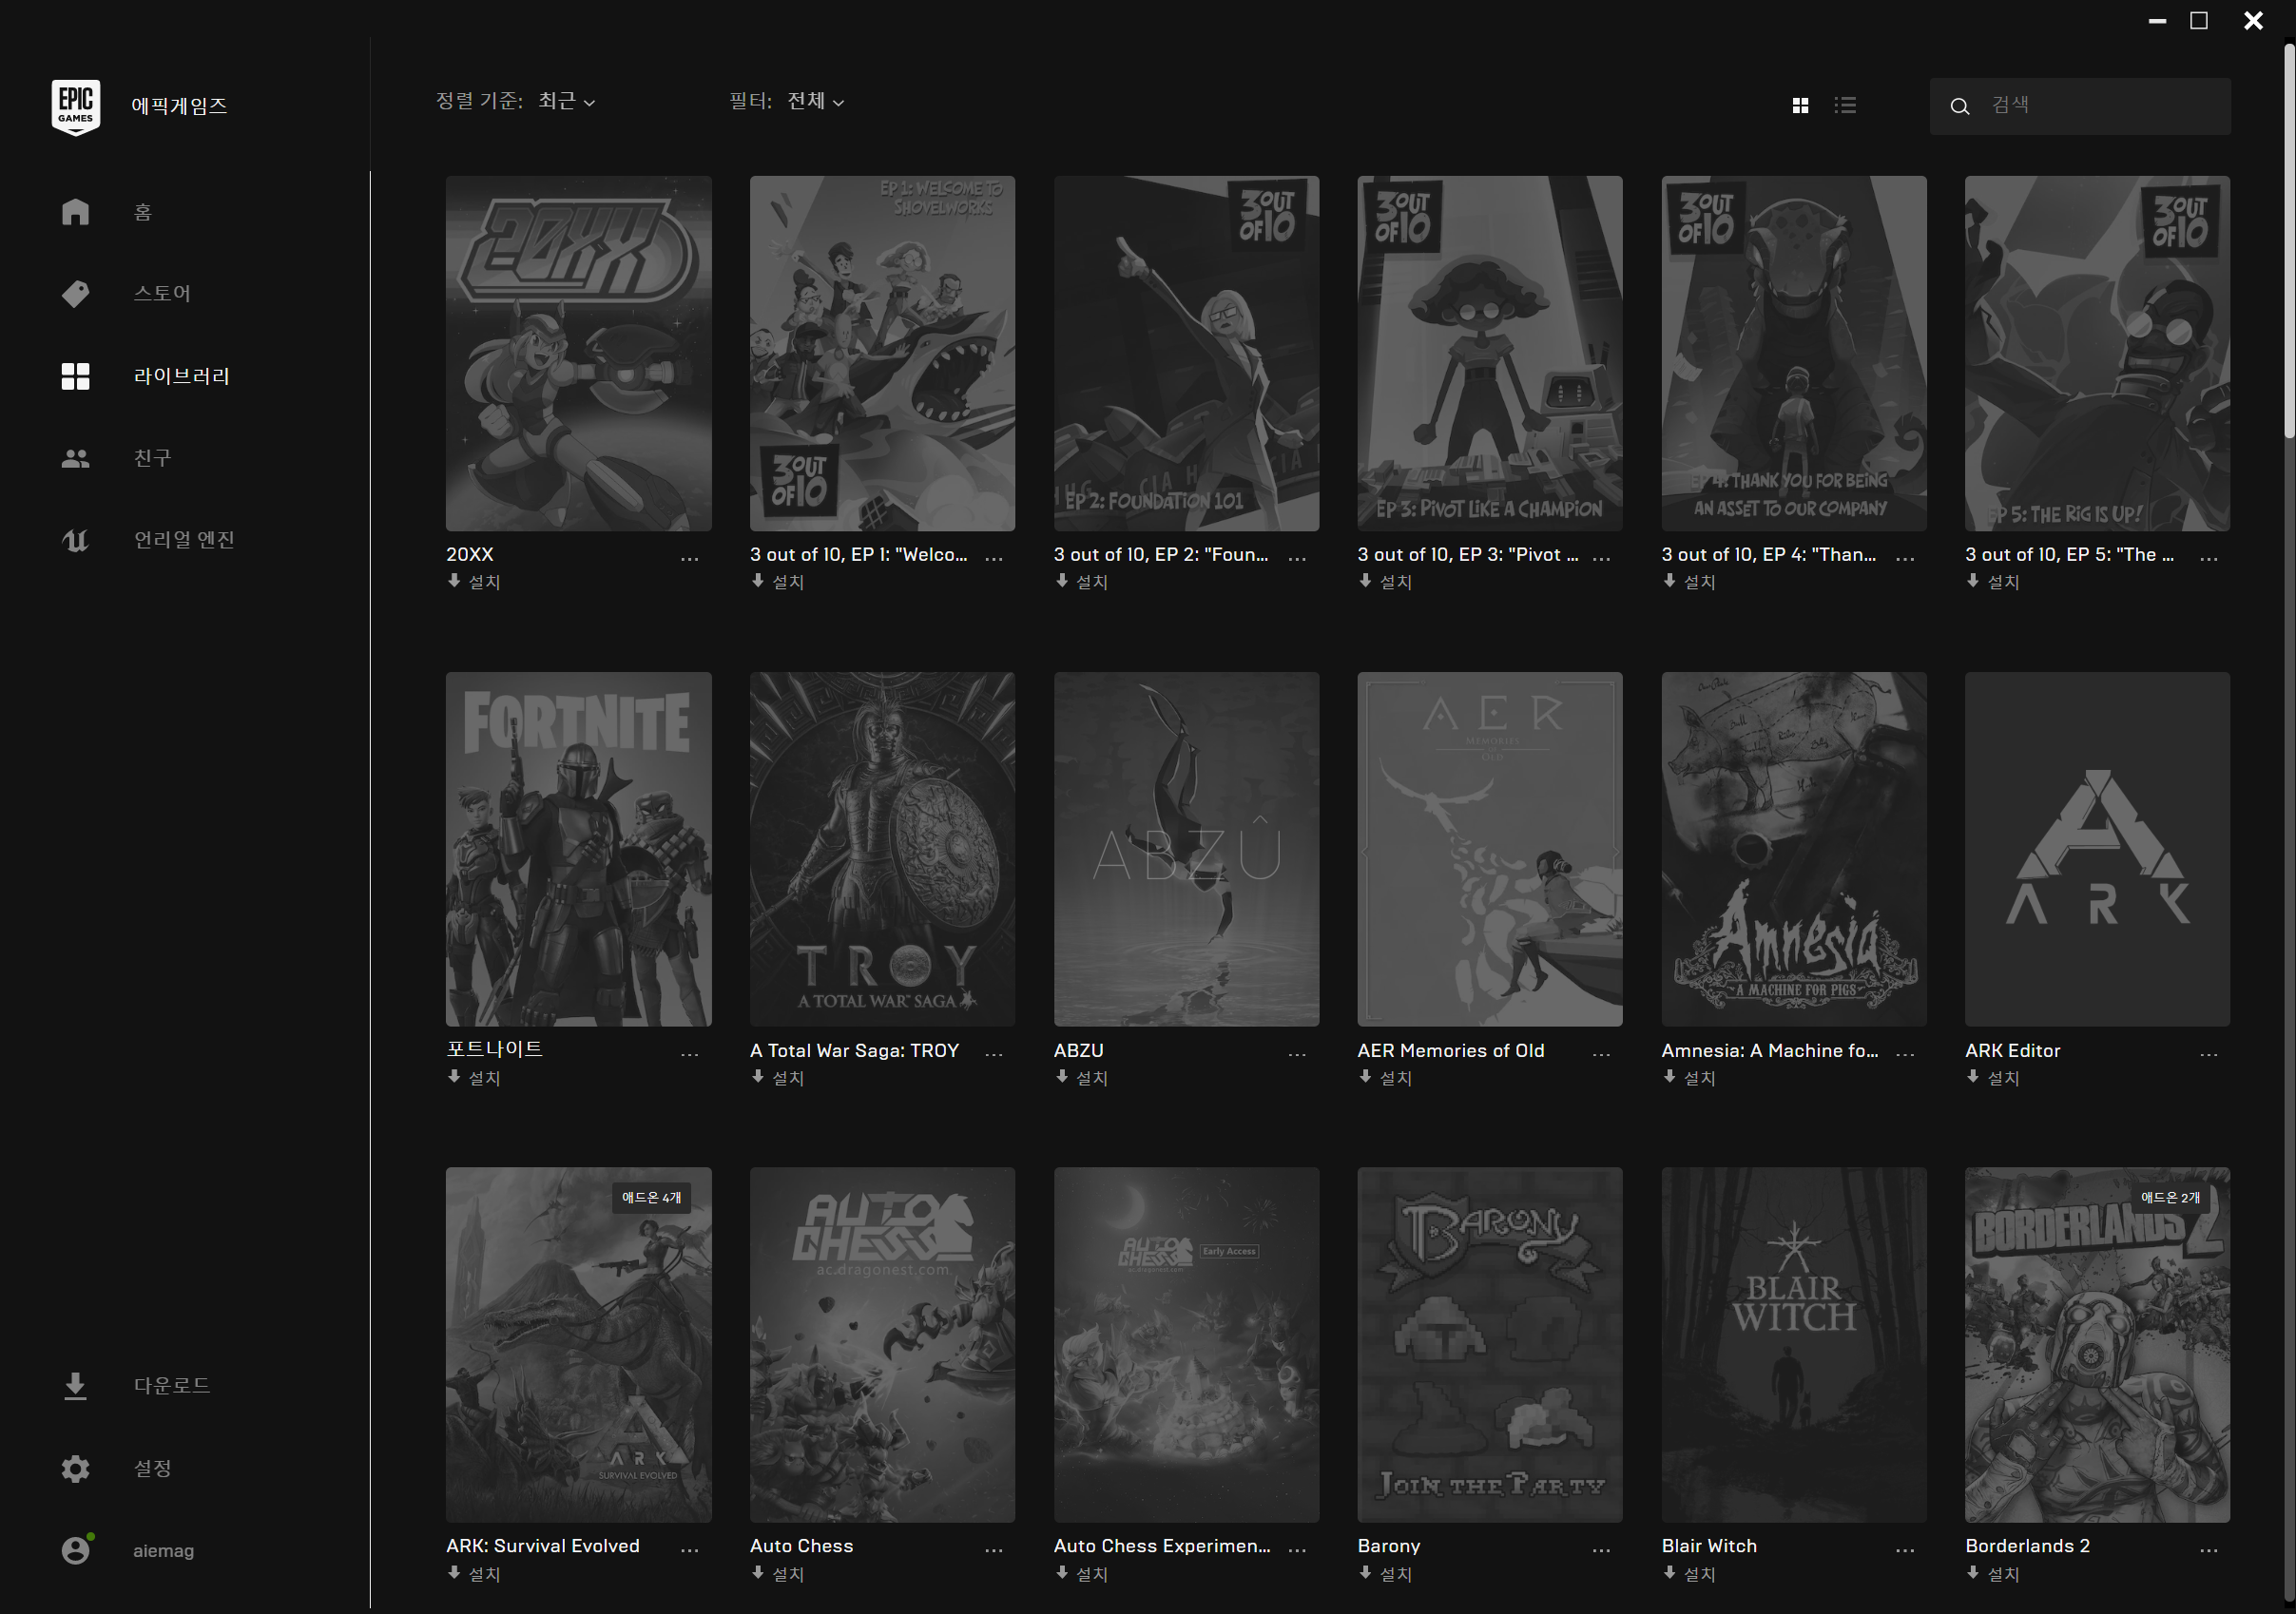Open three-dot menu for 포트나이트
This screenshot has height=1614, width=2296.
click(x=690, y=1054)
